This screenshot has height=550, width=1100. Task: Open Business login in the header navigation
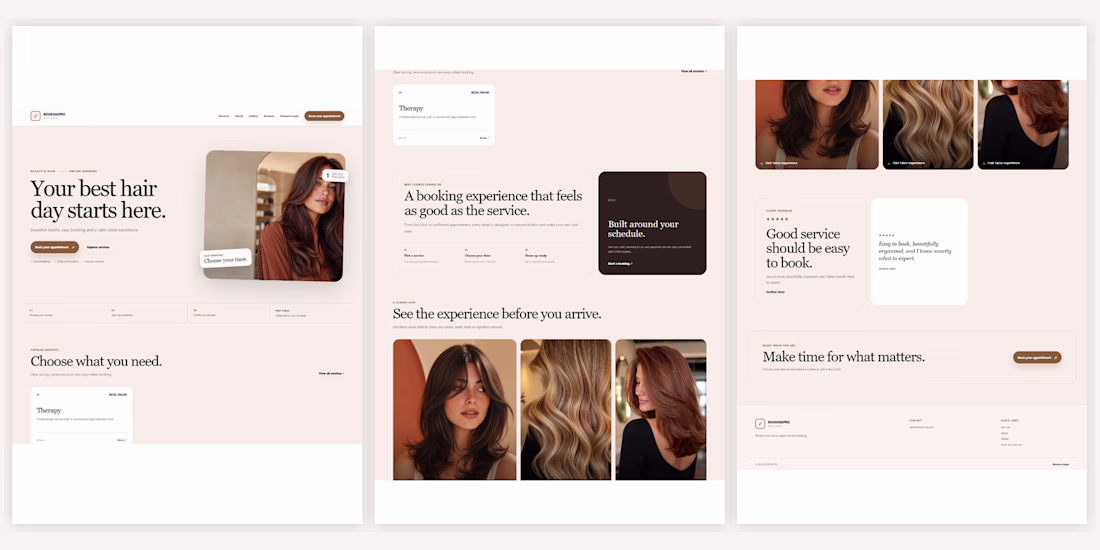(289, 116)
